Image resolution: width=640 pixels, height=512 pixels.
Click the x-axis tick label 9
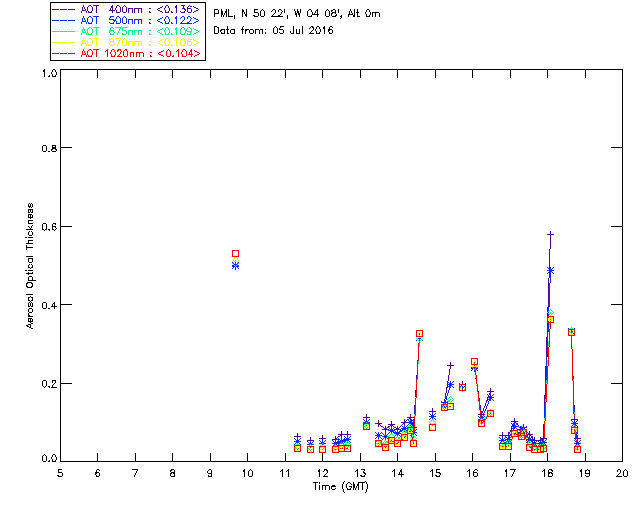210,473
